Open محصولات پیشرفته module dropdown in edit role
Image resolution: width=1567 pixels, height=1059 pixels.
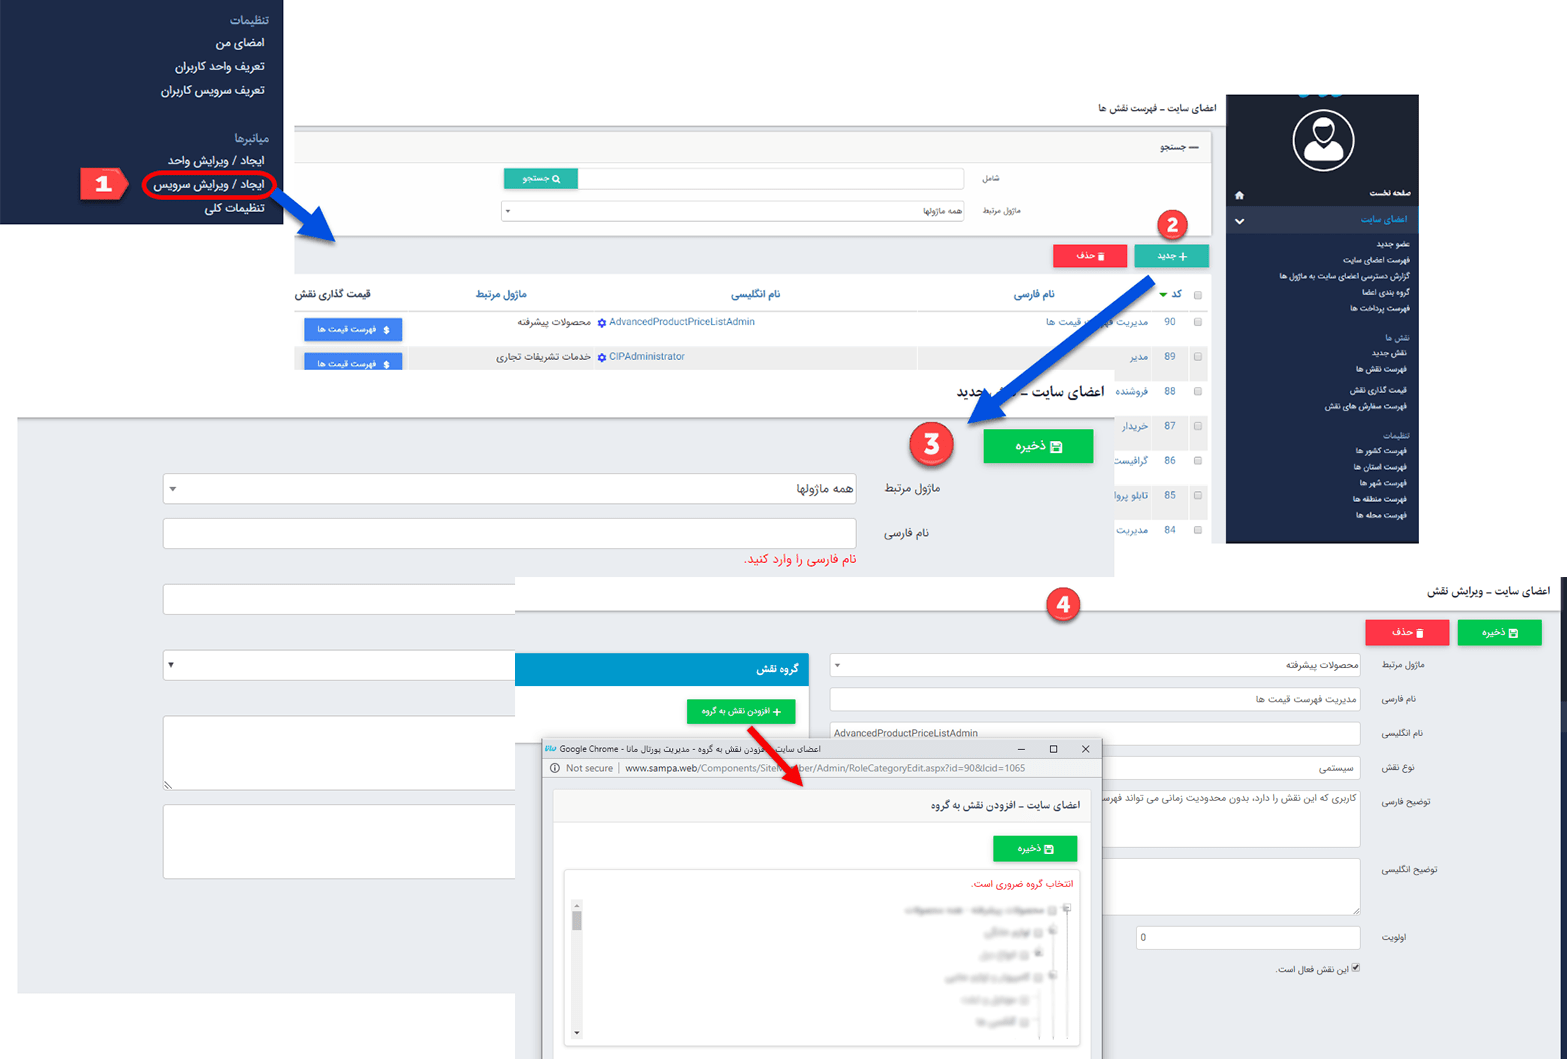click(x=1095, y=665)
